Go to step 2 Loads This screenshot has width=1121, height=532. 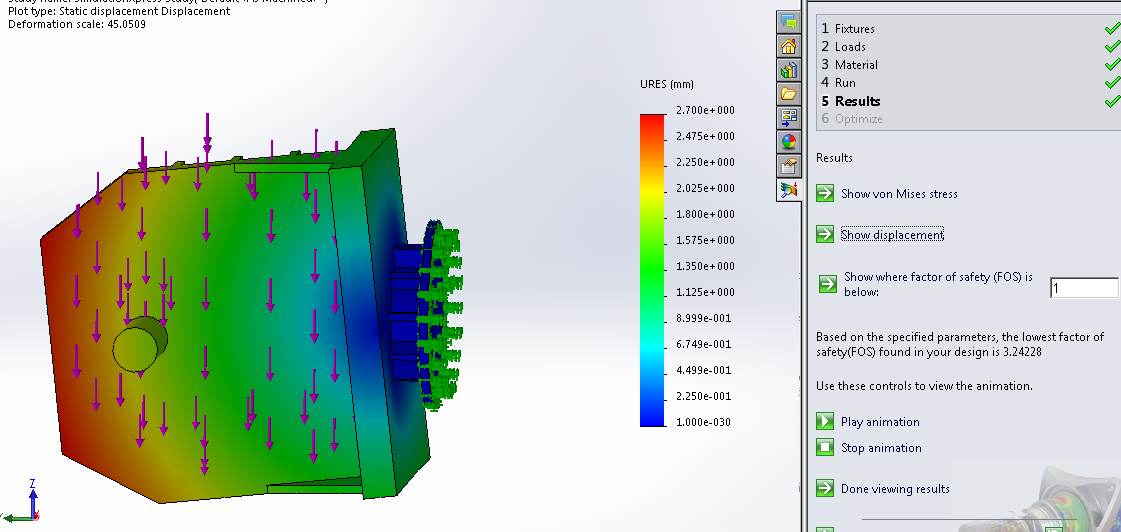[849, 47]
